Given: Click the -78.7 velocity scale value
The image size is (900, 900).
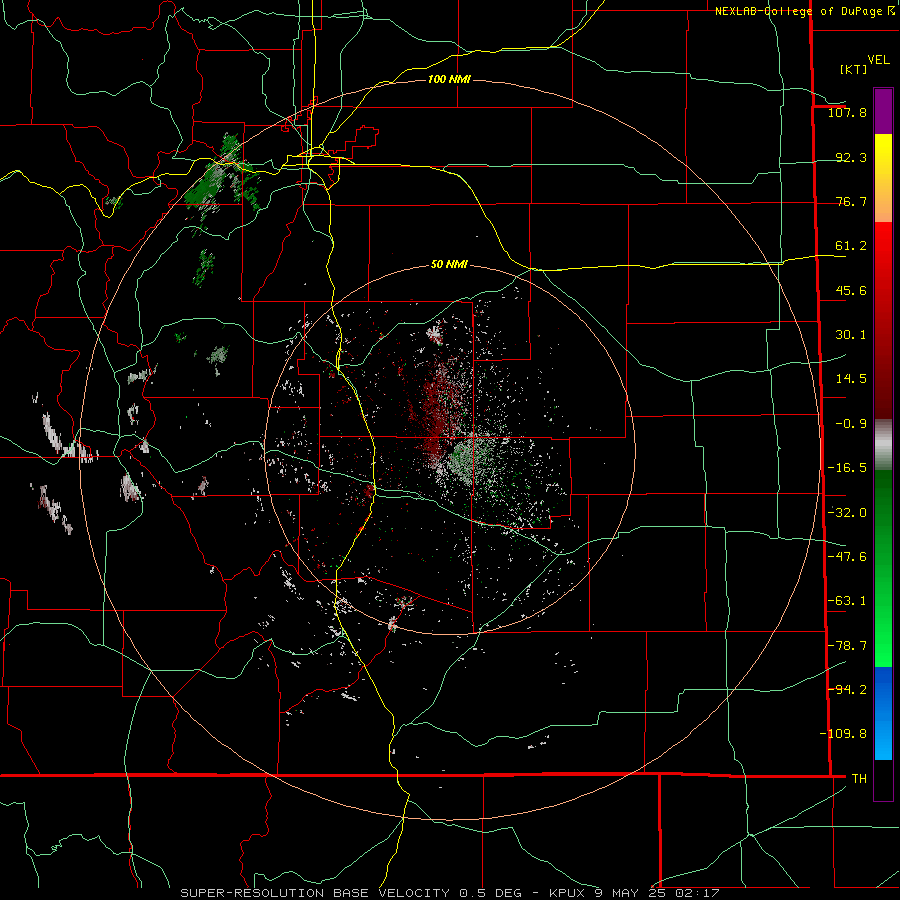Looking at the screenshot, I should [847, 646].
